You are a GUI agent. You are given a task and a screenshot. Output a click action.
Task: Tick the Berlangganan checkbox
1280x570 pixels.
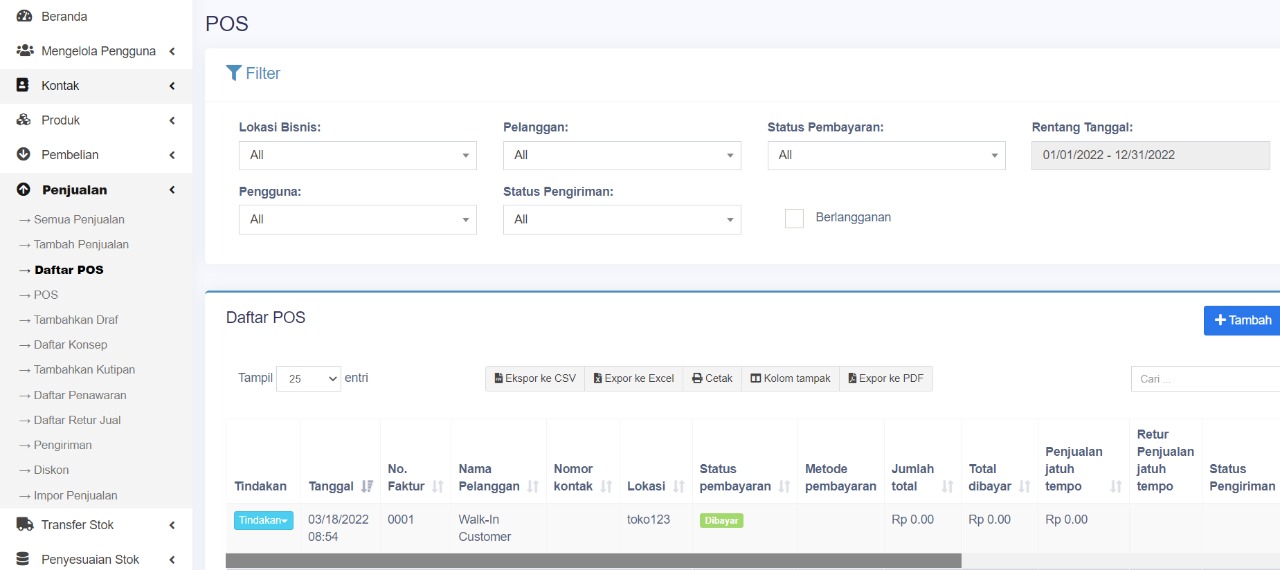[x=794, y=218]
